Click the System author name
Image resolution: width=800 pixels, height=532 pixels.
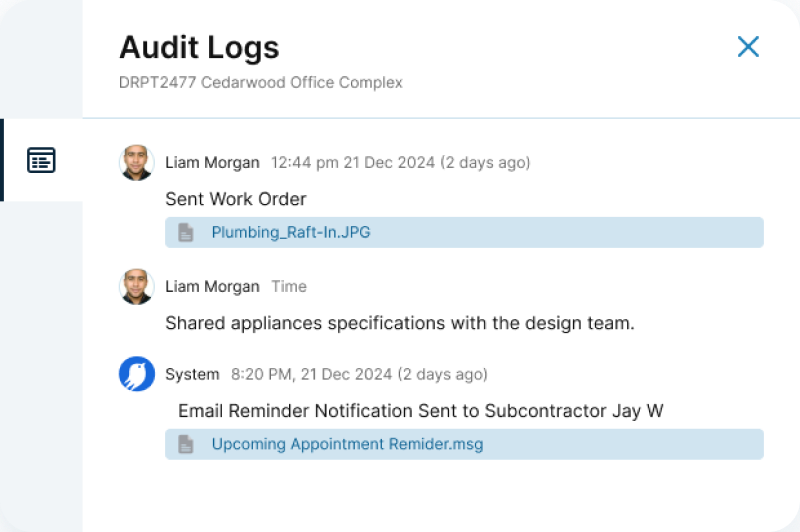click(192, 374)
